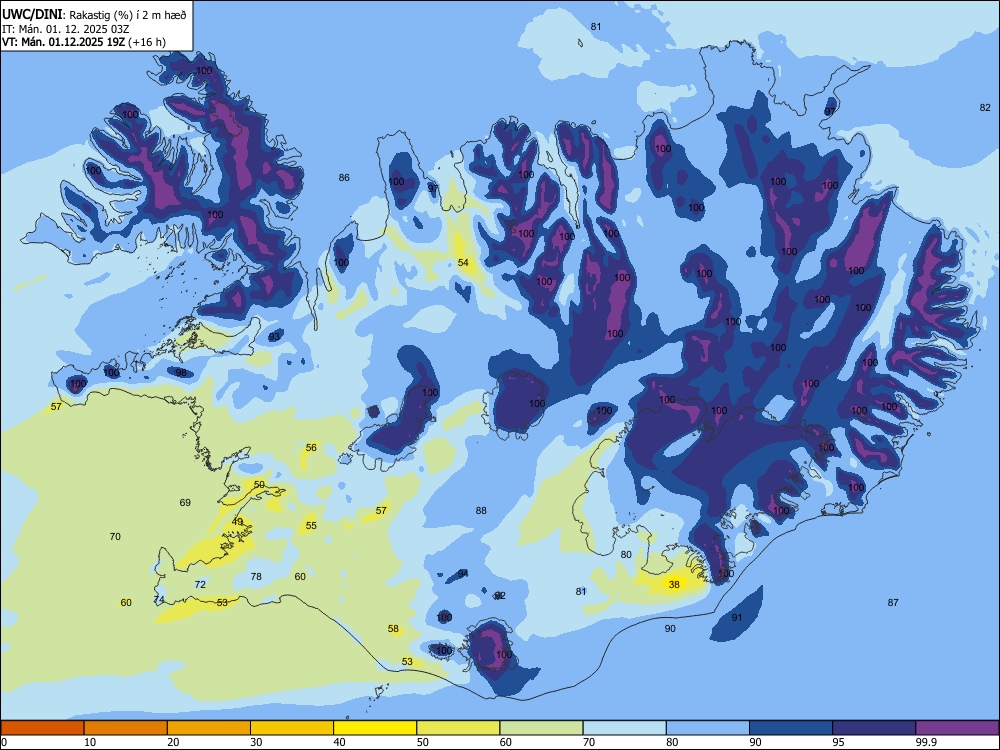Image resolution: width=1000 pixels, height=750 pixels.
Task: Click the map value '92'
Action: (501, 596)
